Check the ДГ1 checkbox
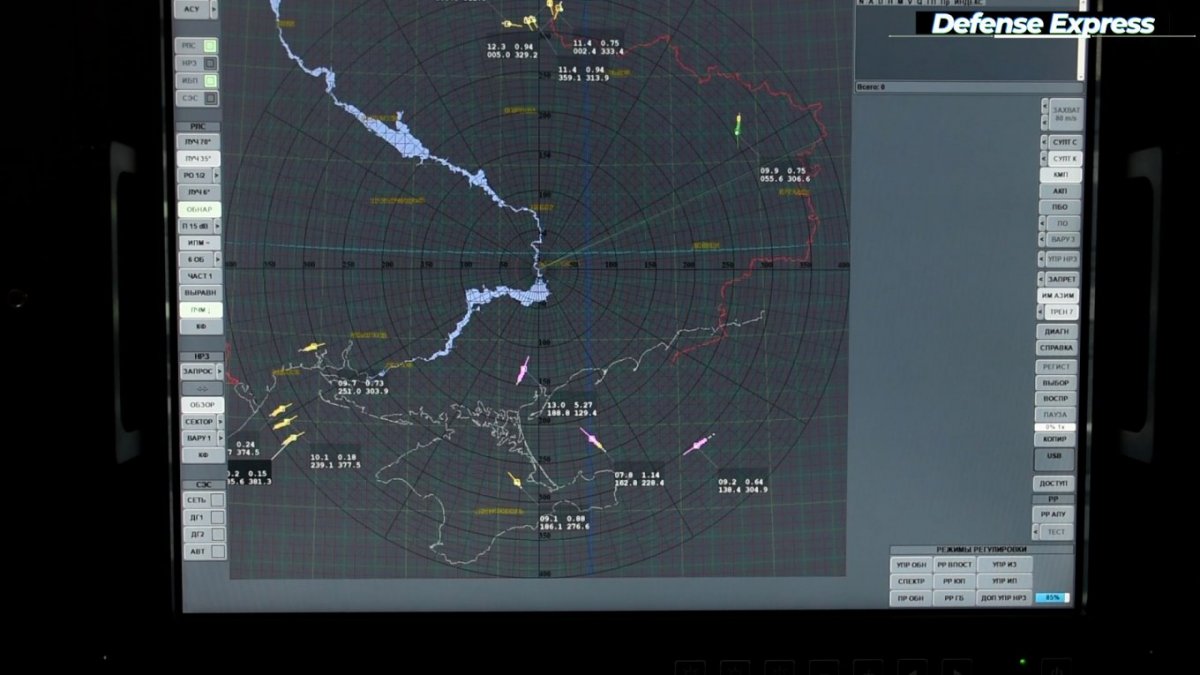Viewport: 1200px width, 675px height. tap(217, 517)
